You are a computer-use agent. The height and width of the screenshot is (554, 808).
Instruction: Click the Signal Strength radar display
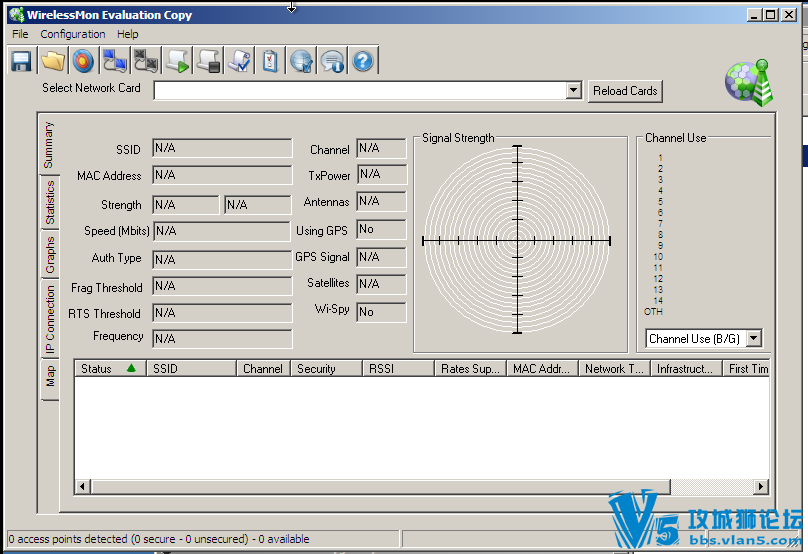pos(516,240)
